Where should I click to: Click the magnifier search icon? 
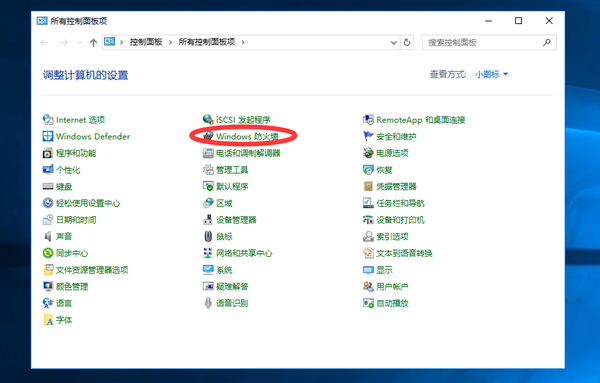click(x=547, y=42)
